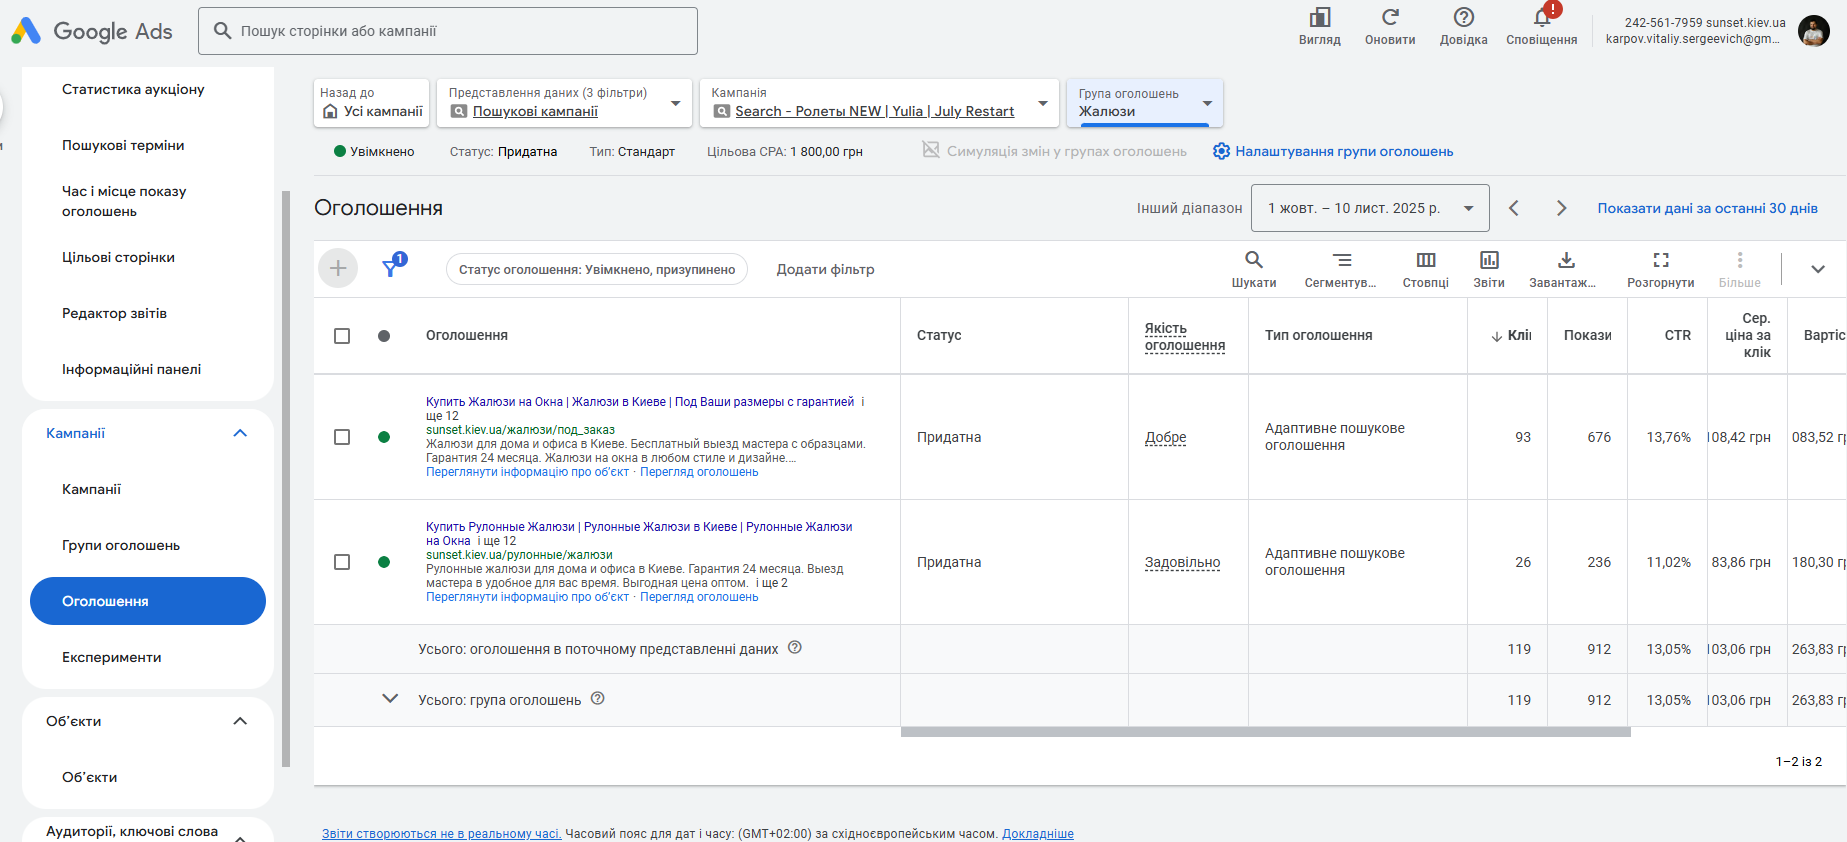Toggle the select-all checkbox in table header
1847x842 pixels.
click(342, 336)
